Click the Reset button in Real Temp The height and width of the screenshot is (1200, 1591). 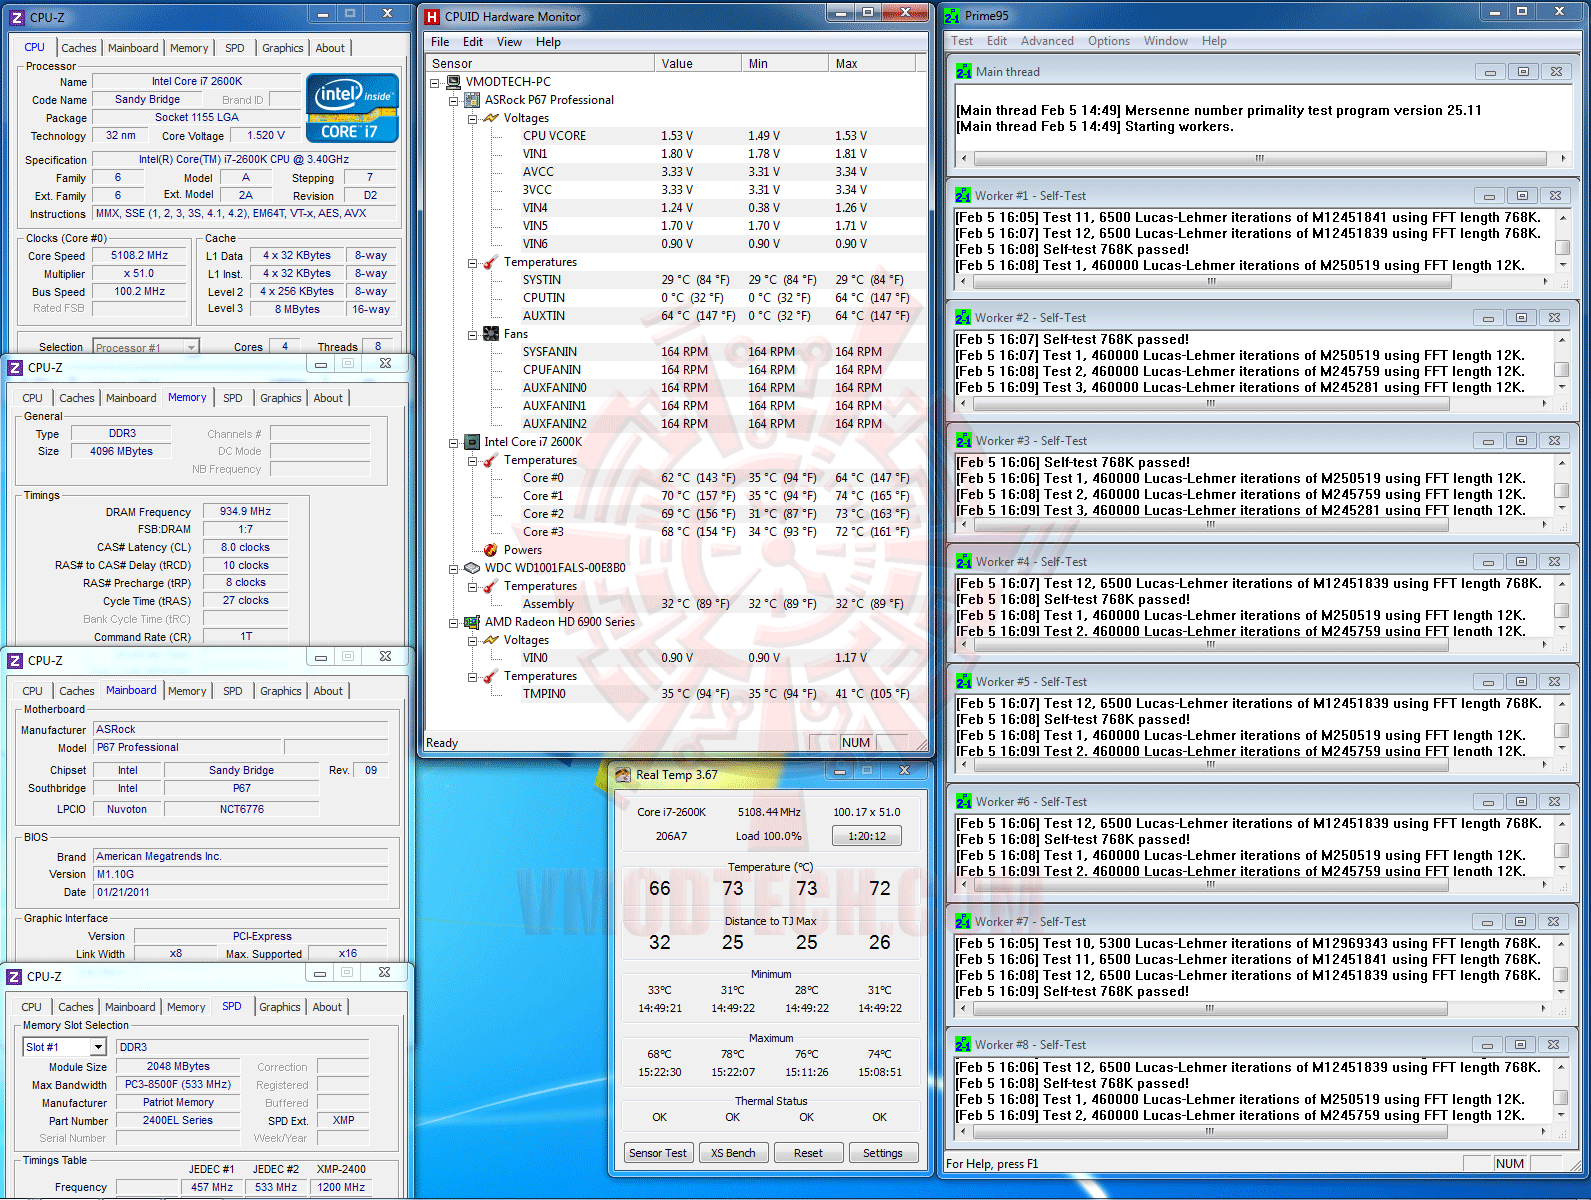point(808,1153)
